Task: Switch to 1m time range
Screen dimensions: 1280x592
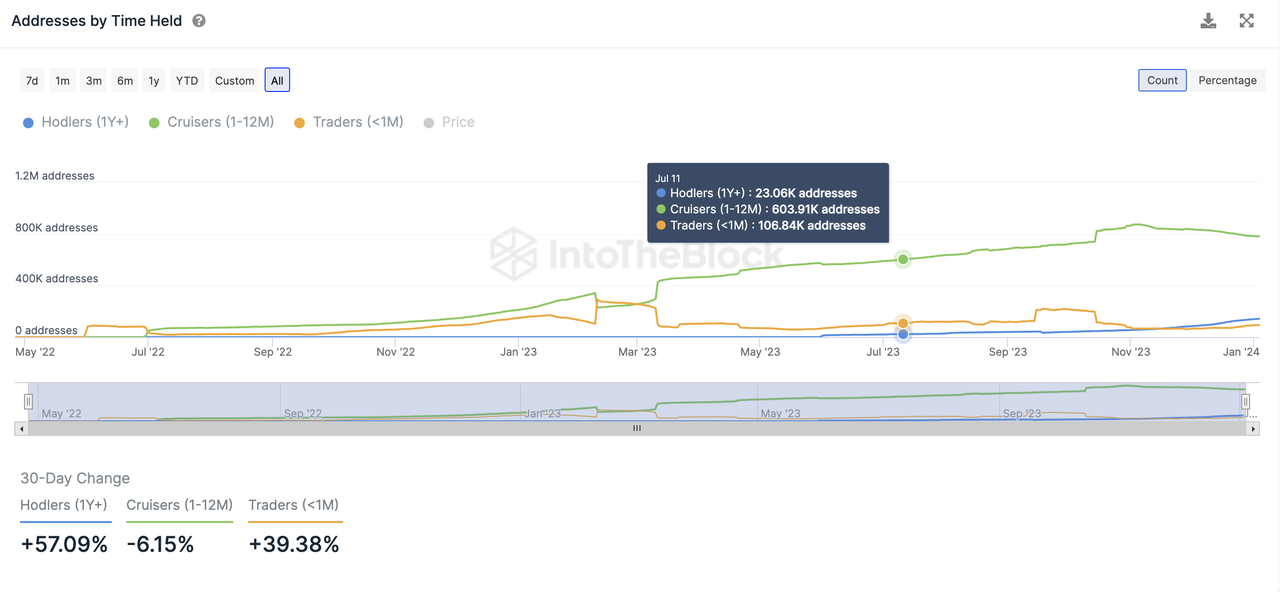Action: coord(62,80)
